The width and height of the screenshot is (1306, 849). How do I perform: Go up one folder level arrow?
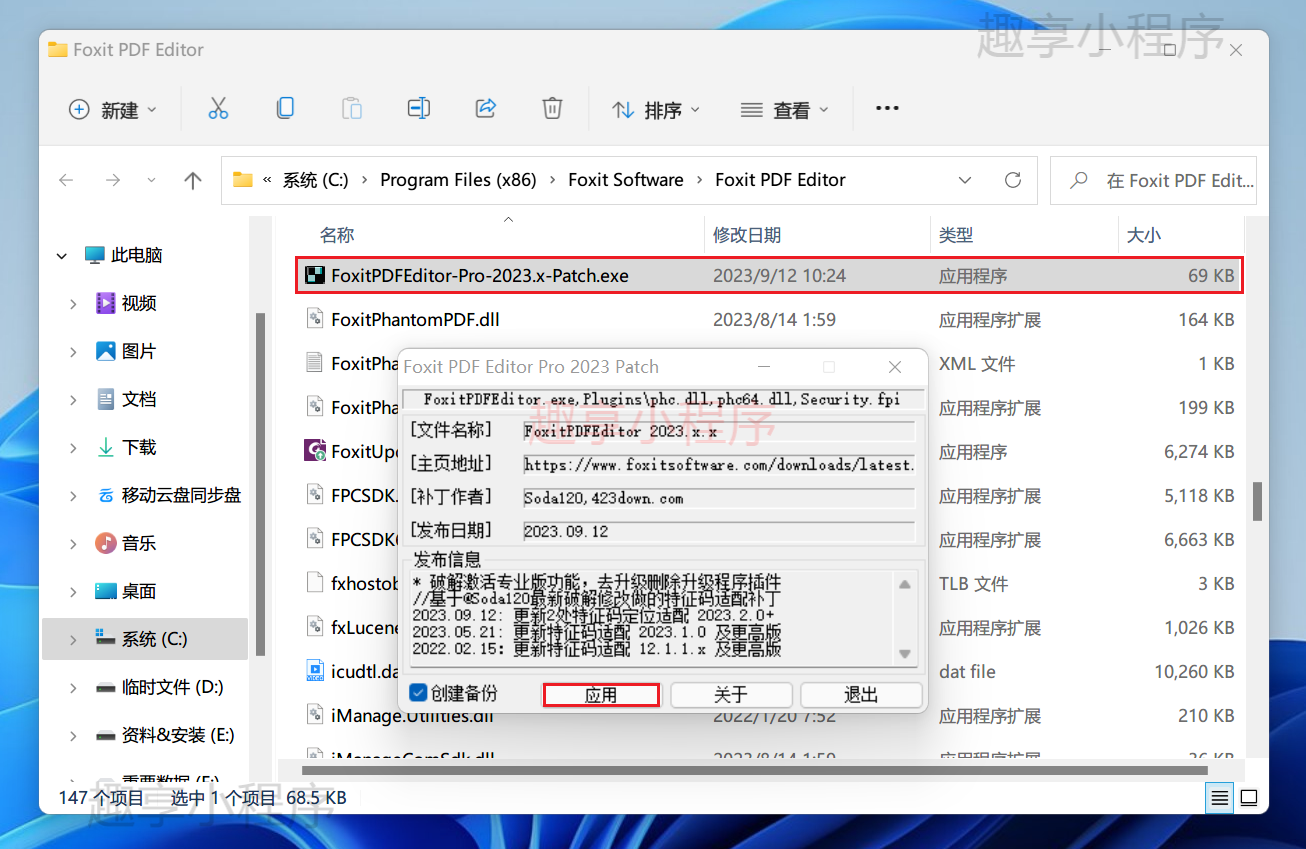tap(193, 180)
